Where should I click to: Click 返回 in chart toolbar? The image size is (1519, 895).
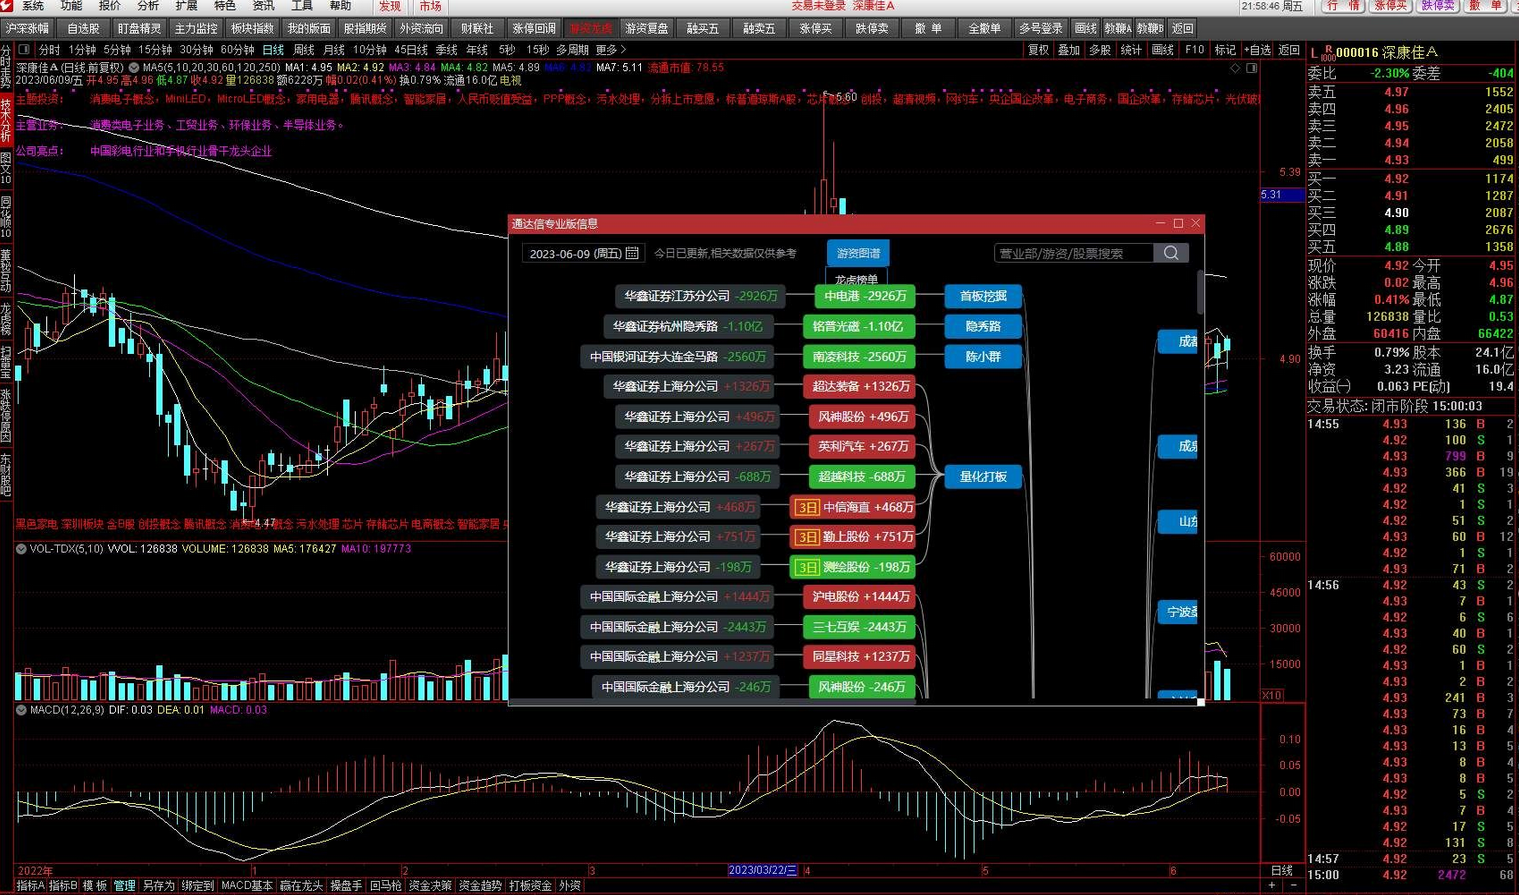[1290, 49]
